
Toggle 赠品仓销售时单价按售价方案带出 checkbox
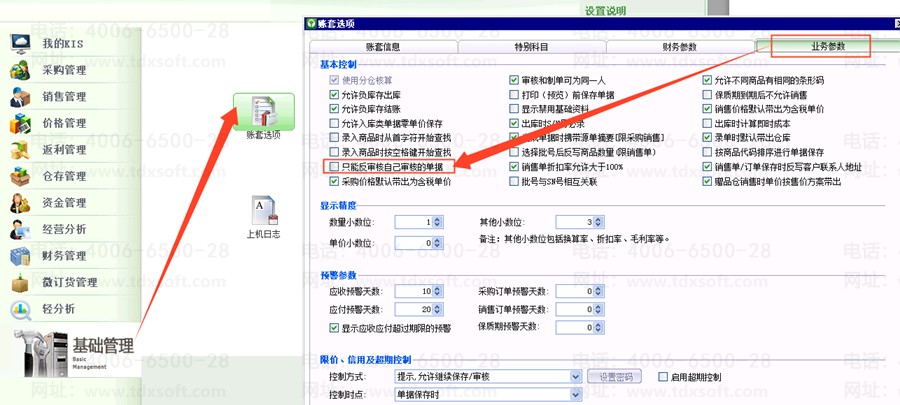[708, 181]
